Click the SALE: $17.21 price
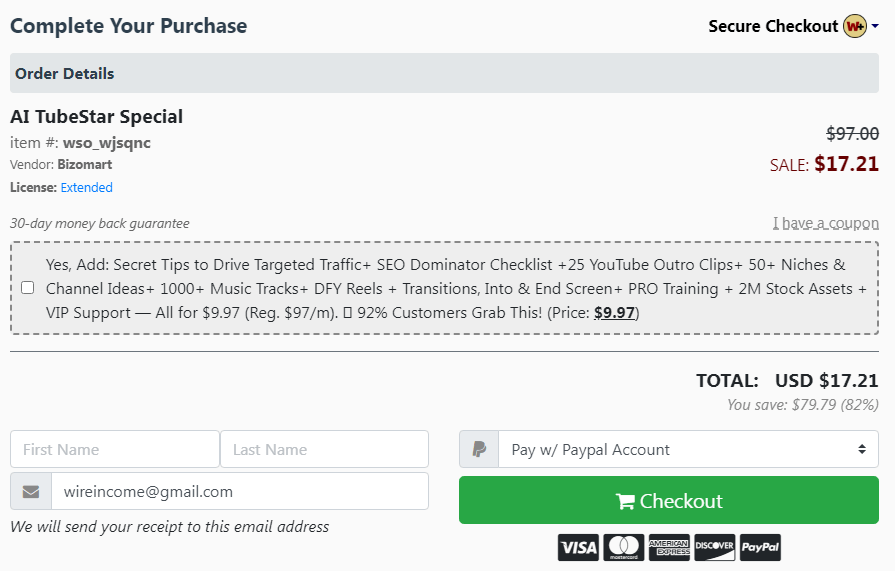Viewport: 895px width, 571px height. pyautogui.click(x=824, y=164)
